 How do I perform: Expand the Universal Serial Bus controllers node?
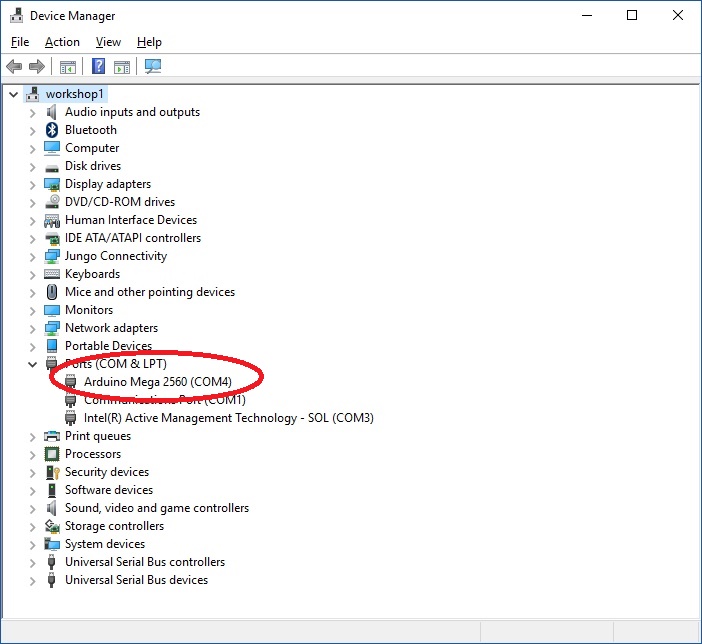click(32, 562)
